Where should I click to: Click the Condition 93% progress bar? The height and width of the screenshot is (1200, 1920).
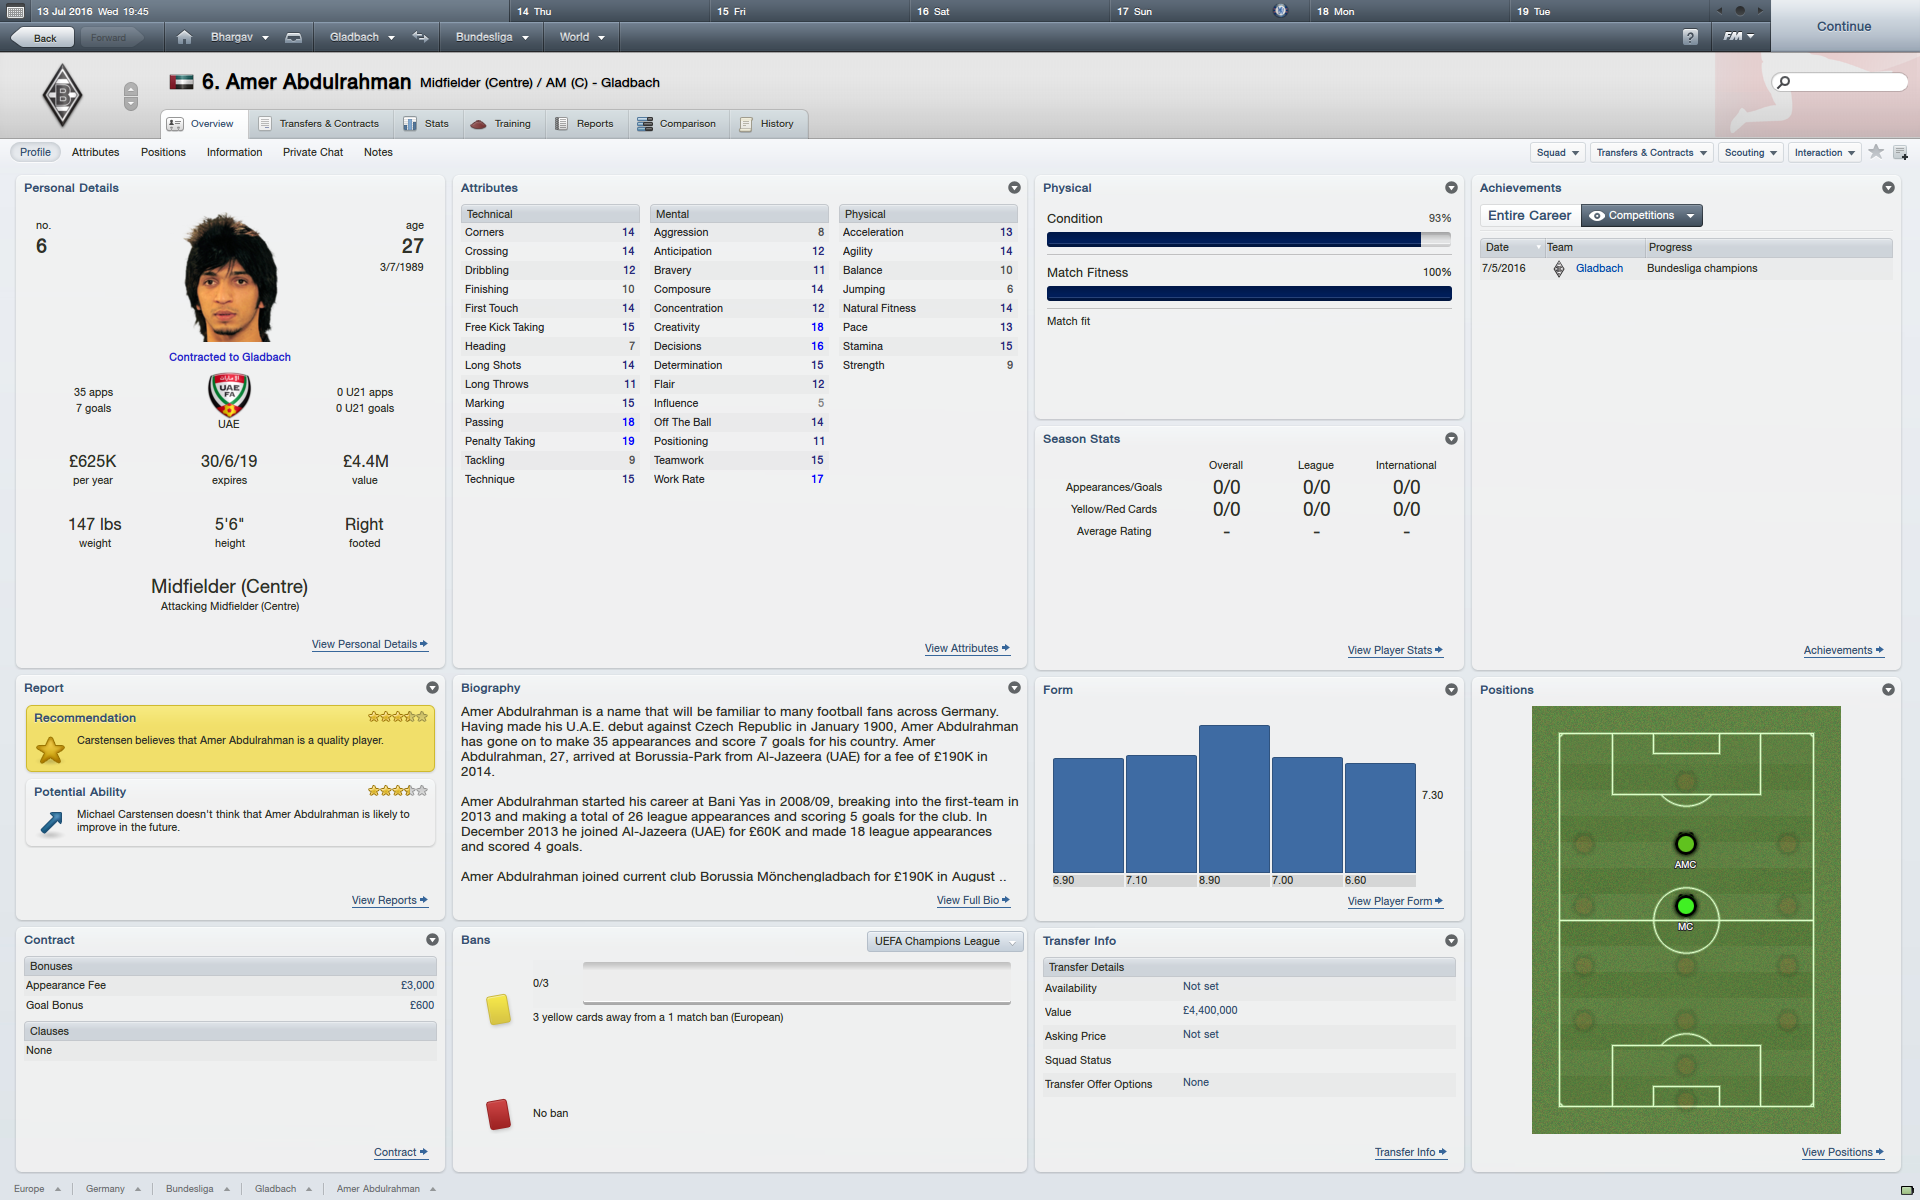[1249, 240]
